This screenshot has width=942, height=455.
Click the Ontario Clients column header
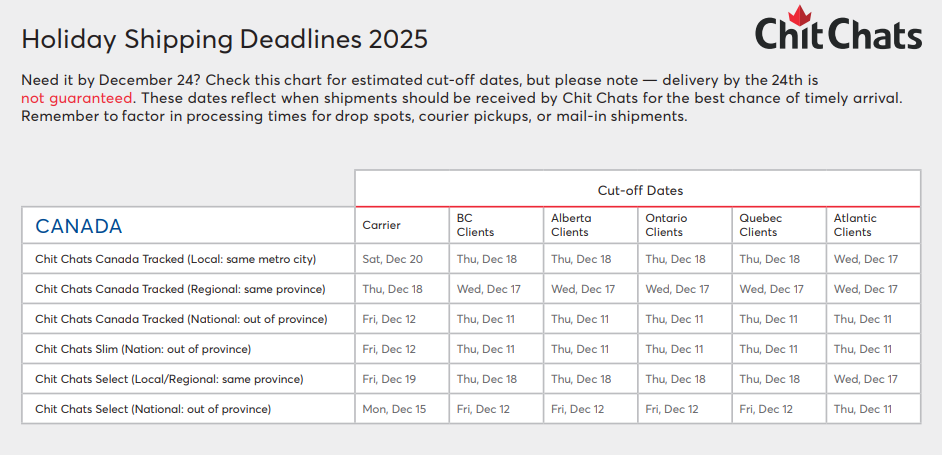point(666,225)
